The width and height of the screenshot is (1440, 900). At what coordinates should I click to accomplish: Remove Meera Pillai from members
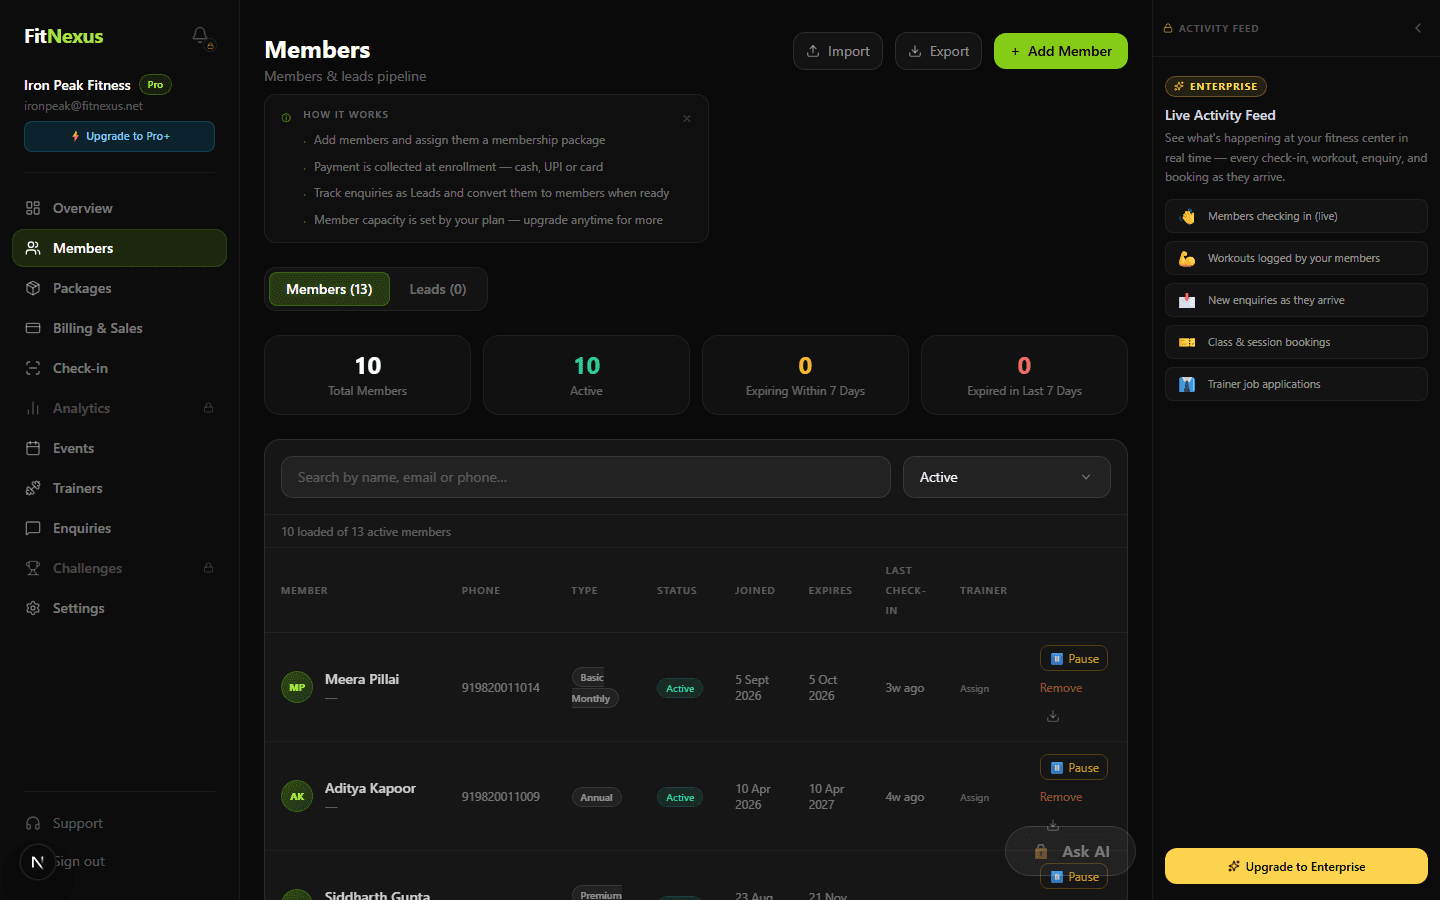click(1061, 688)
